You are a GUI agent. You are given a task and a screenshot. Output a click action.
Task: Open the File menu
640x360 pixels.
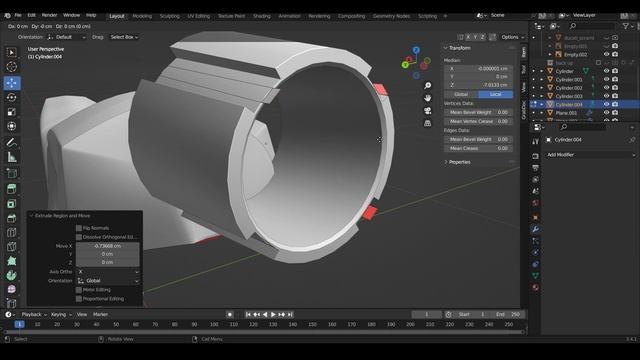tap(18, 15)
